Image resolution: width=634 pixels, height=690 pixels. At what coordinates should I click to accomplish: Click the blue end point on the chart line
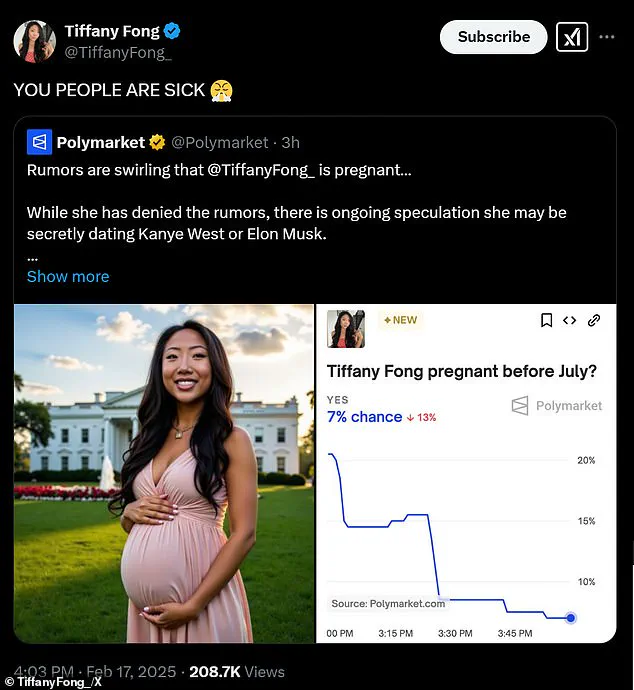pyautogui.click(x=571, y=618)
